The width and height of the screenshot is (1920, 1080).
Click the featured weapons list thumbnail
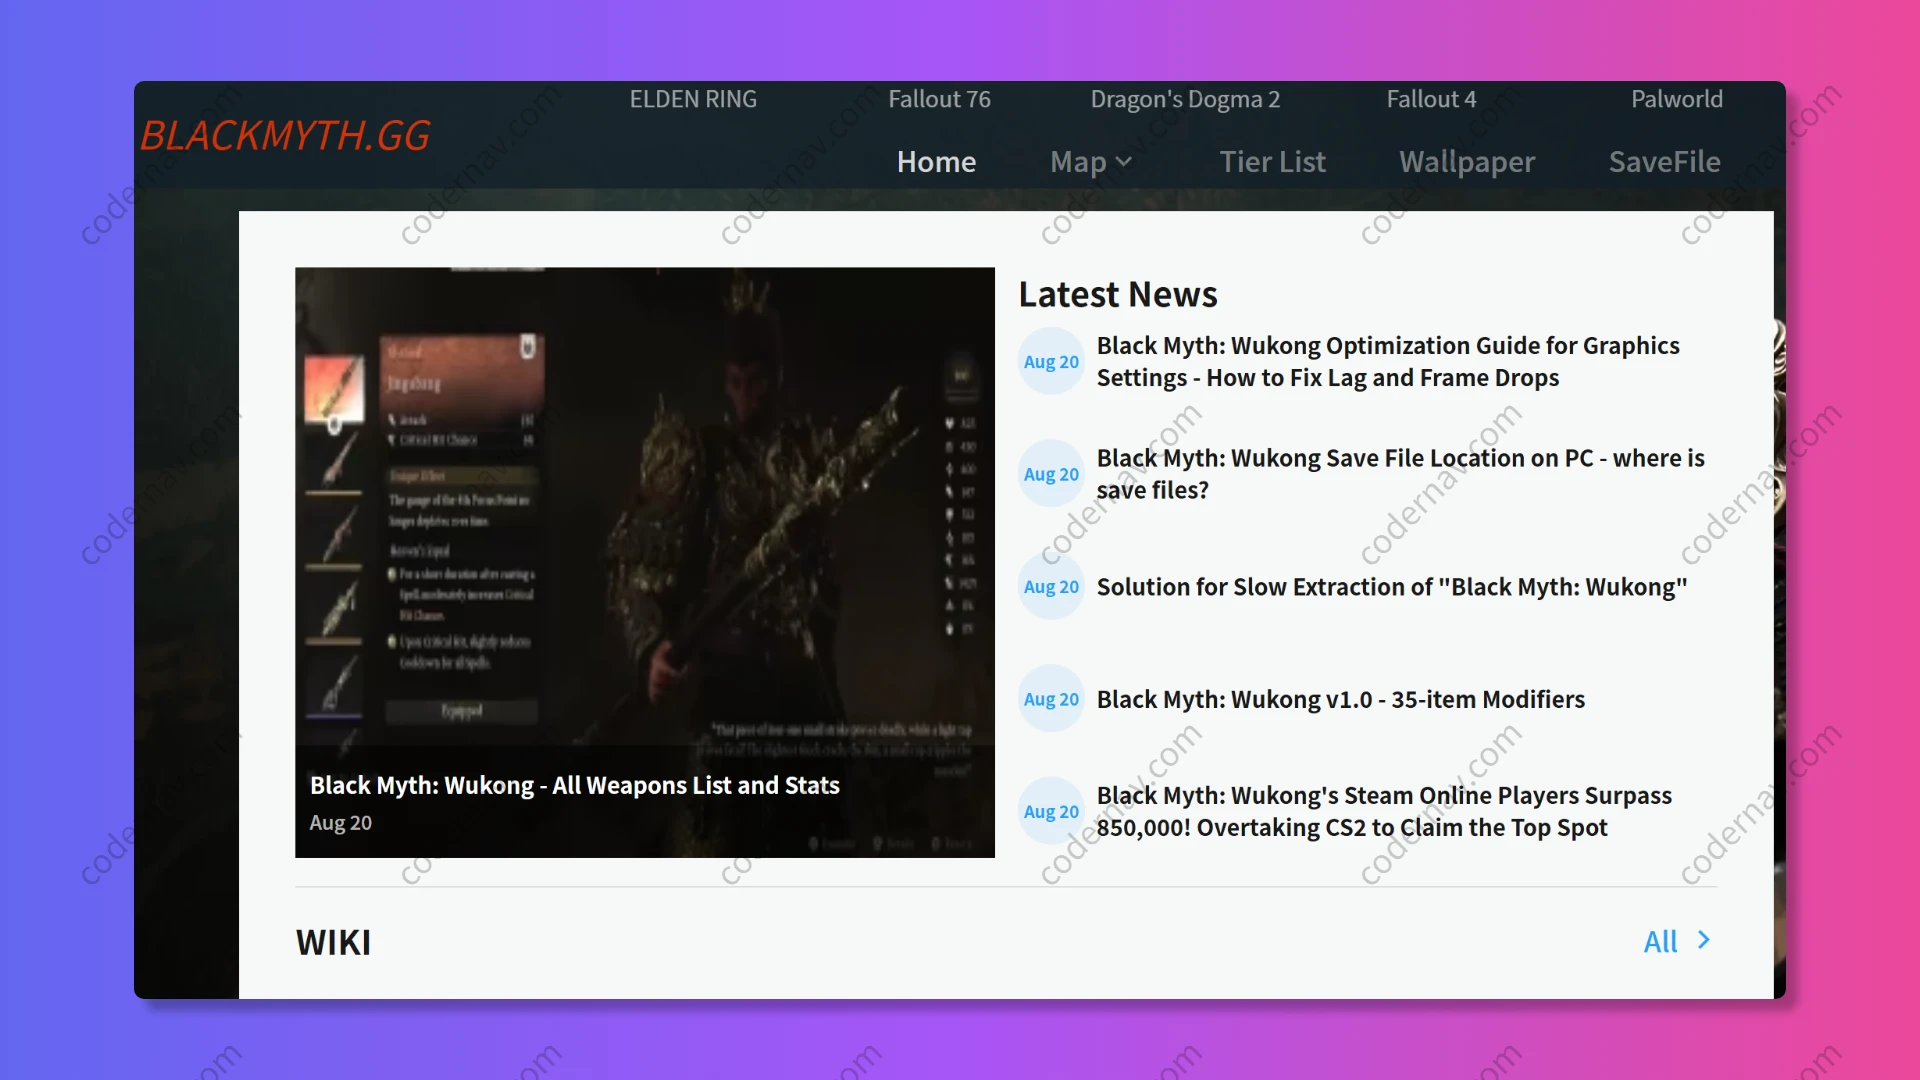coord(644,505)
